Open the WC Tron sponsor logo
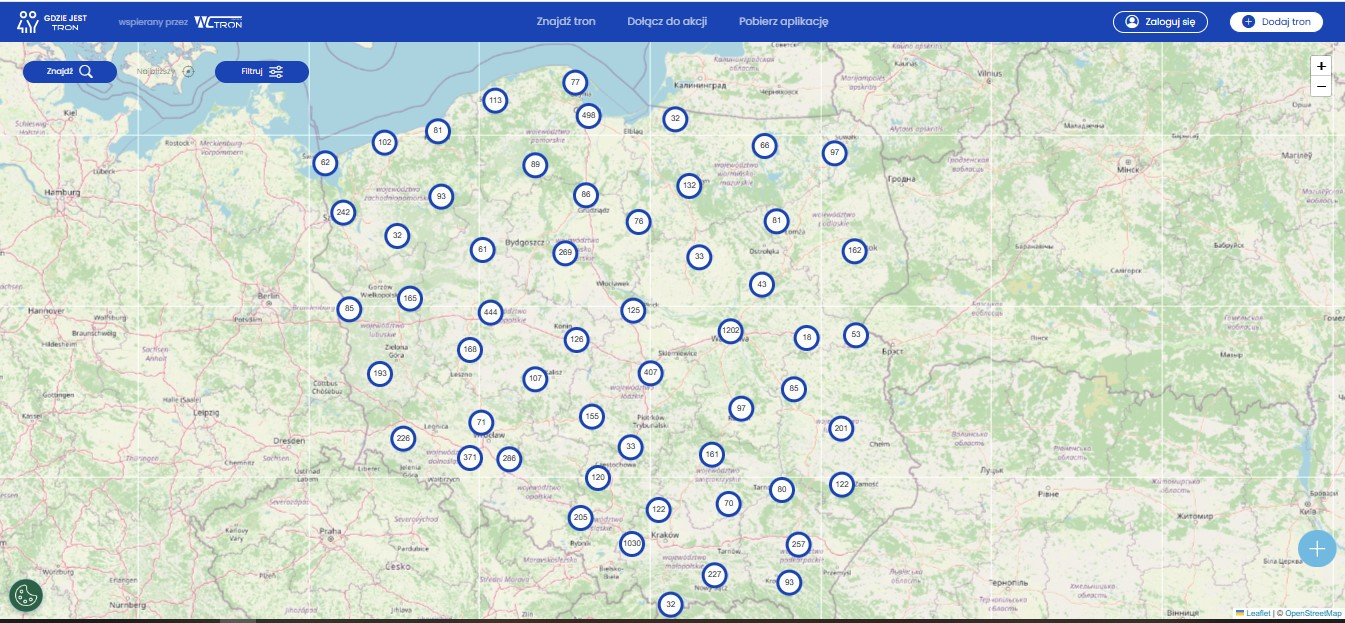This screenshot has height=623, width=1345. [x=218, y=22]
